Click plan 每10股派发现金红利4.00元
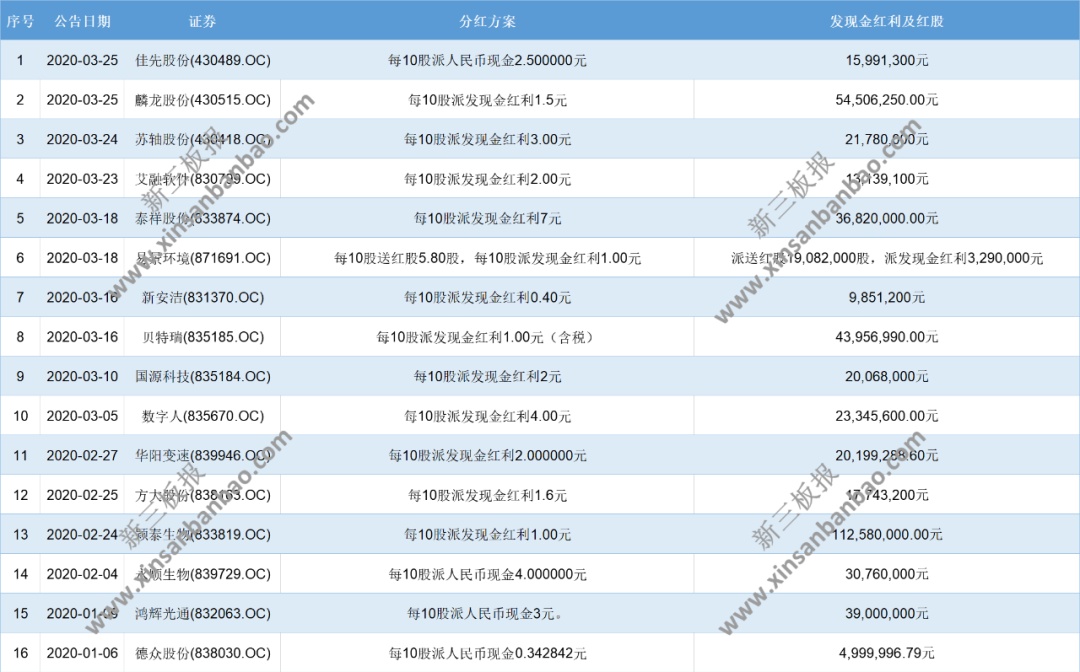The width and height of the screenshot is (1080, 672). pos(488,416)
